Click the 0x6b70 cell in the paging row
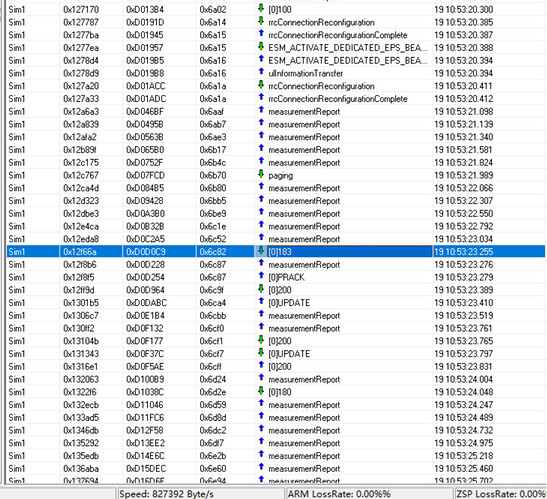Image resolution: width=547 pixels, height=499 pixels. click(213, 176)
